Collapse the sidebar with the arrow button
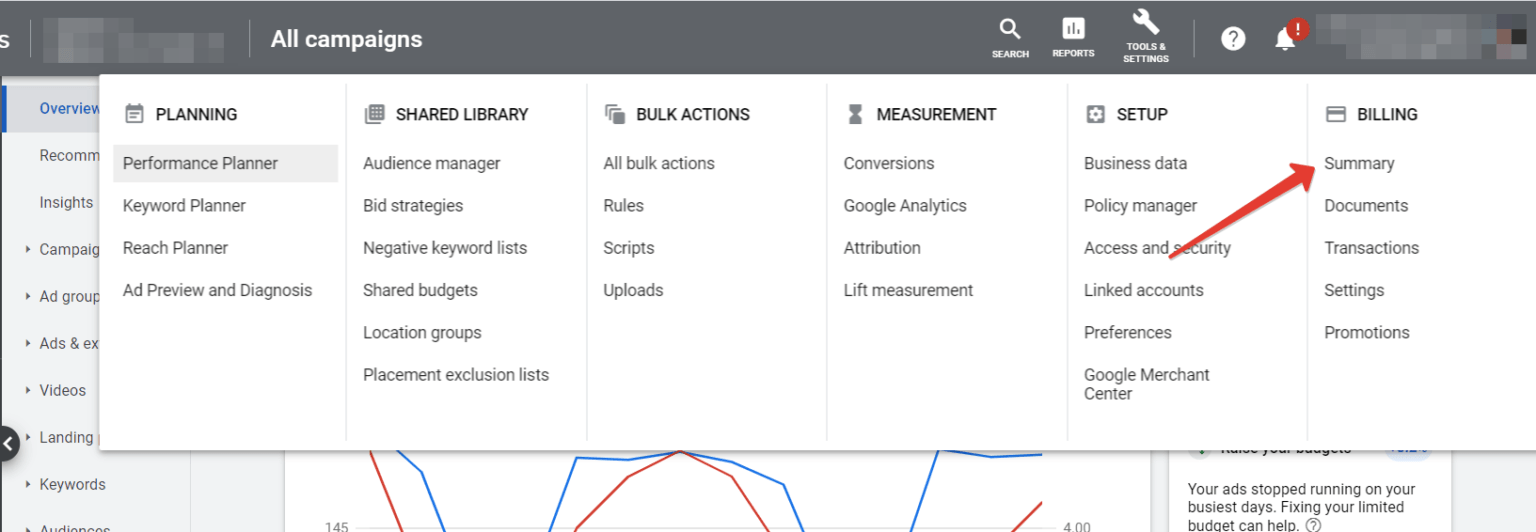The width and height of the screenshot is (1536, 532). [8, 444]
